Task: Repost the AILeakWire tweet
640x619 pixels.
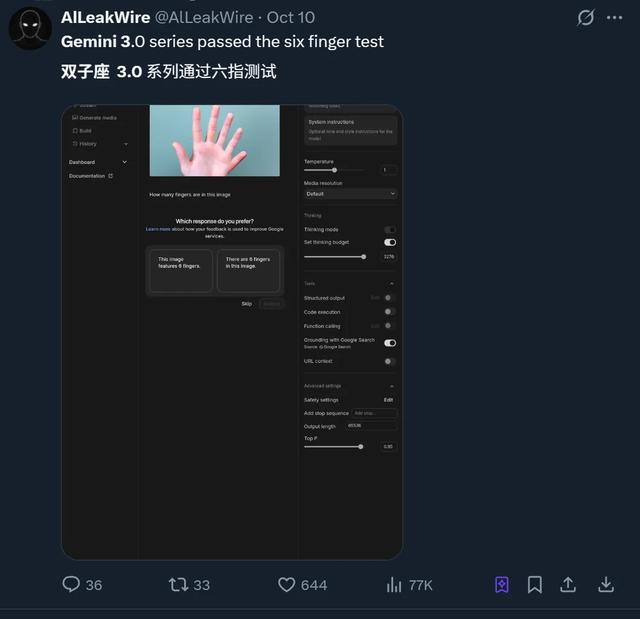Action: pos(179,584)
